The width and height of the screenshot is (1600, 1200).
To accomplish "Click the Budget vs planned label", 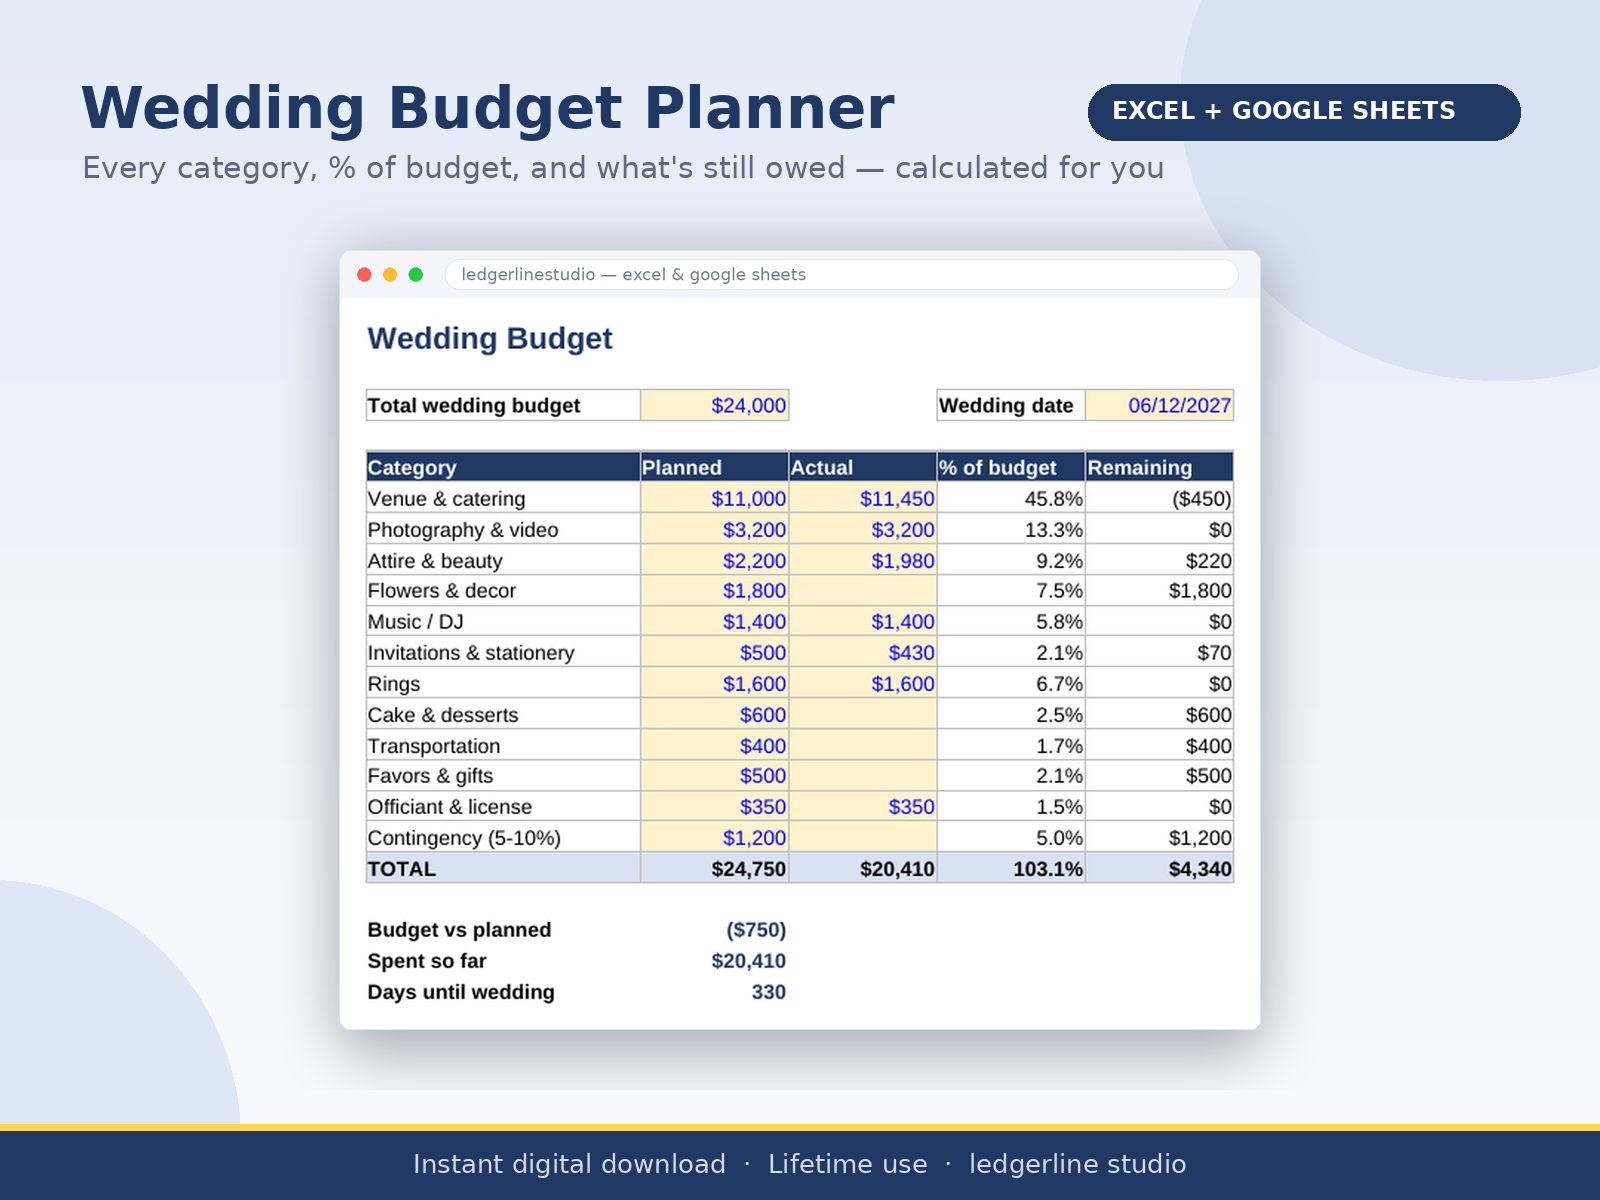I will (459, 930).
